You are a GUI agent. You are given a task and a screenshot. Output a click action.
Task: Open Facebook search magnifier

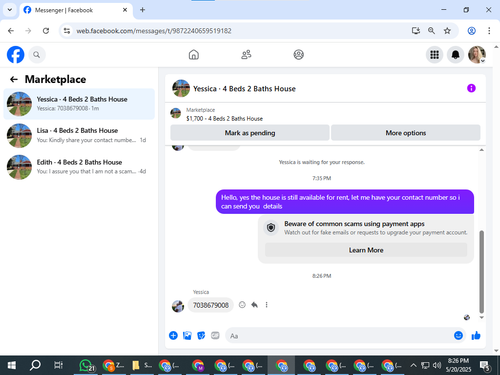pos(37,55)
